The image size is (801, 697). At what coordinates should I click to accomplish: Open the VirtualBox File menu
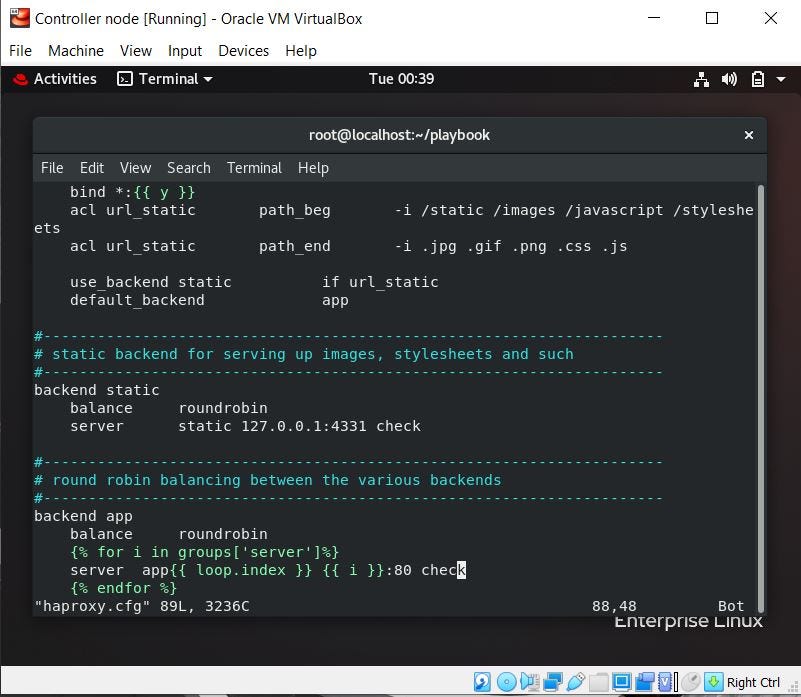click(20, 51)
